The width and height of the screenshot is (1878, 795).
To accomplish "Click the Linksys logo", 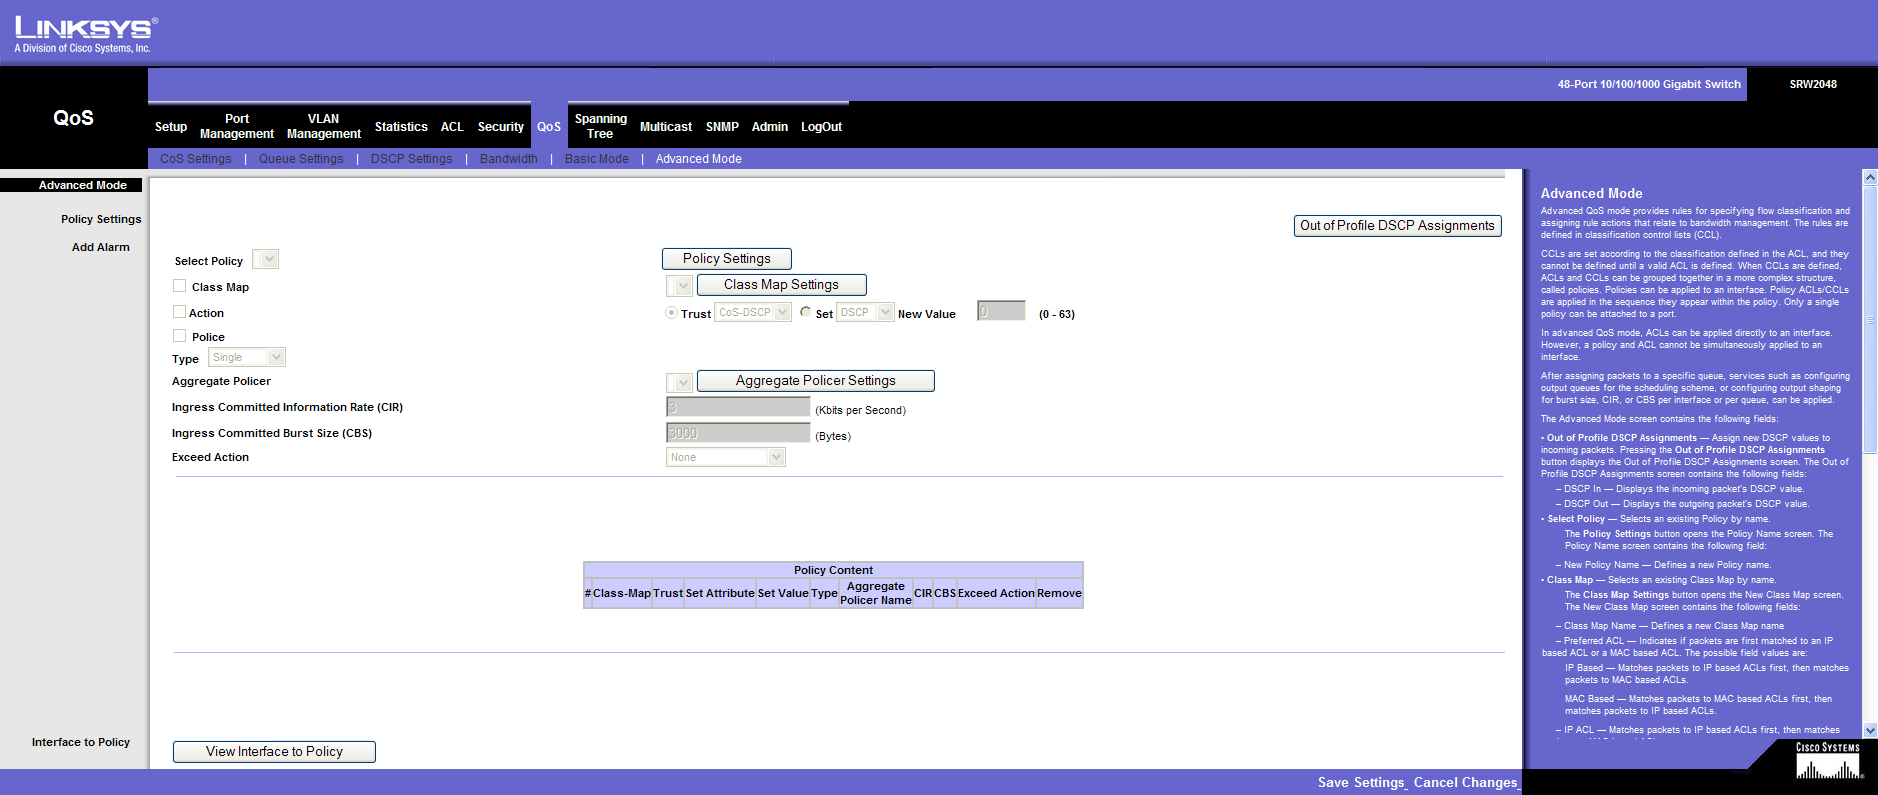I will tap(85, 35).
